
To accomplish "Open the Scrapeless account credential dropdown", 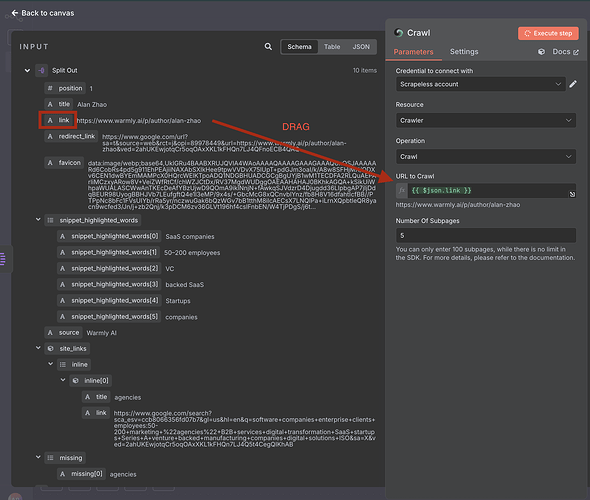I will pyautogui.click(x=481, y=84).
